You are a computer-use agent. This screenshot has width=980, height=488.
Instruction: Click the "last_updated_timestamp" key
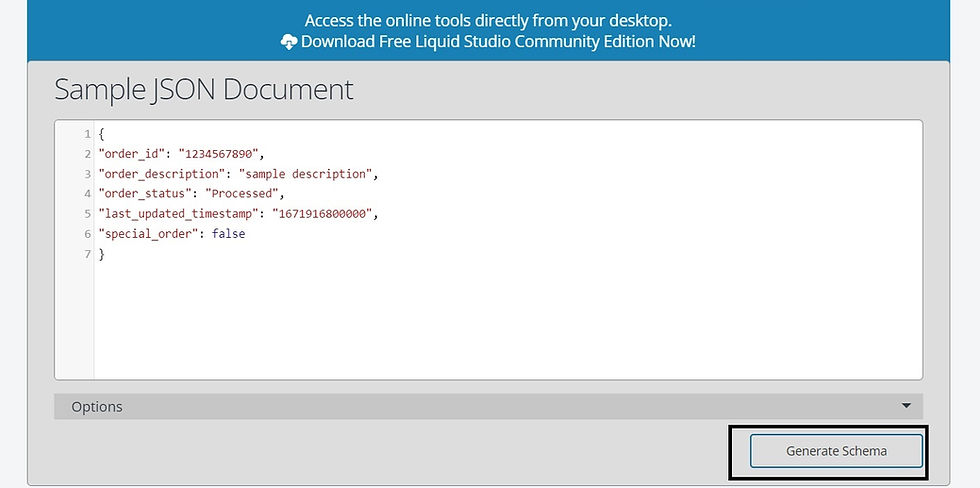pos(179,214)
